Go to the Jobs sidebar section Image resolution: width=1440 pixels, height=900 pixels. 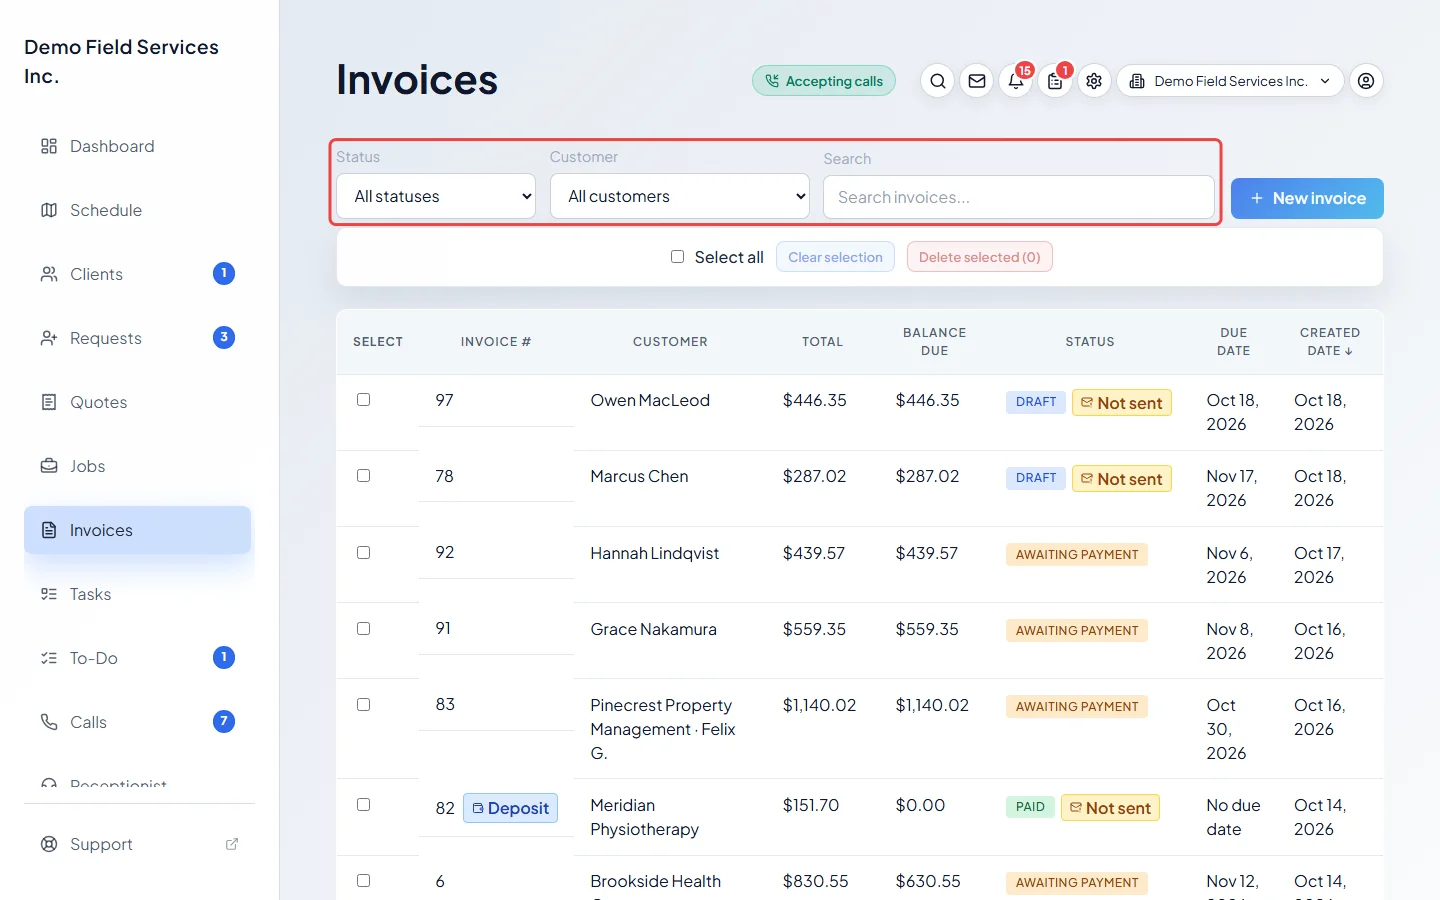138,466
